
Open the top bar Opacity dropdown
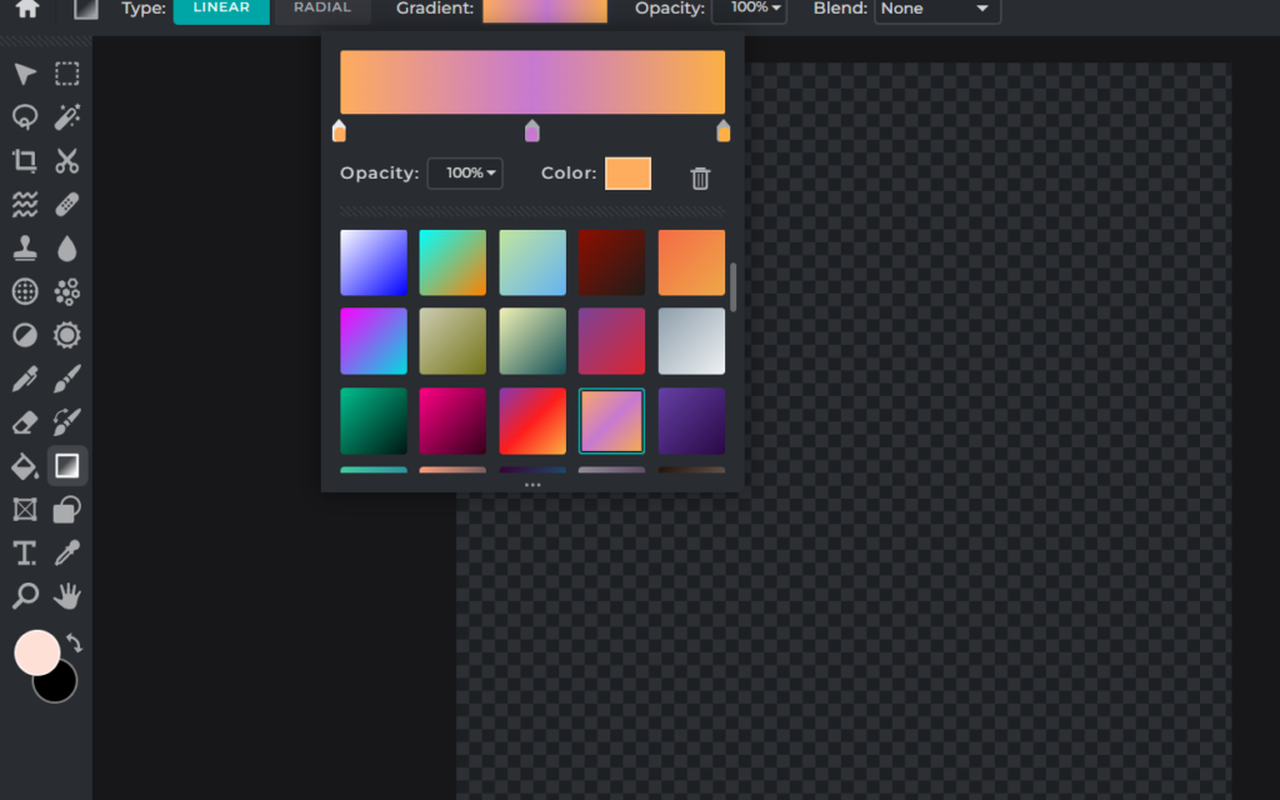(x=749, y=9)
